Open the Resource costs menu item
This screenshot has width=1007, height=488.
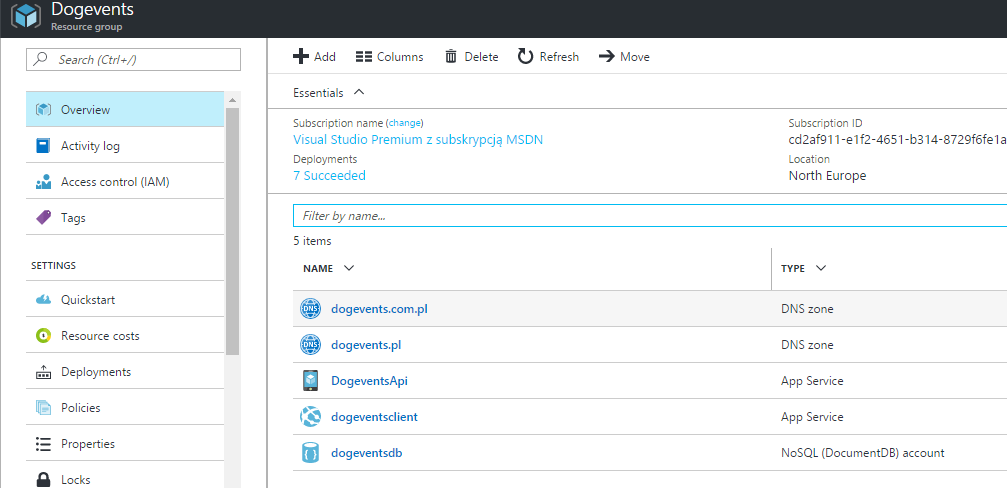100,336
